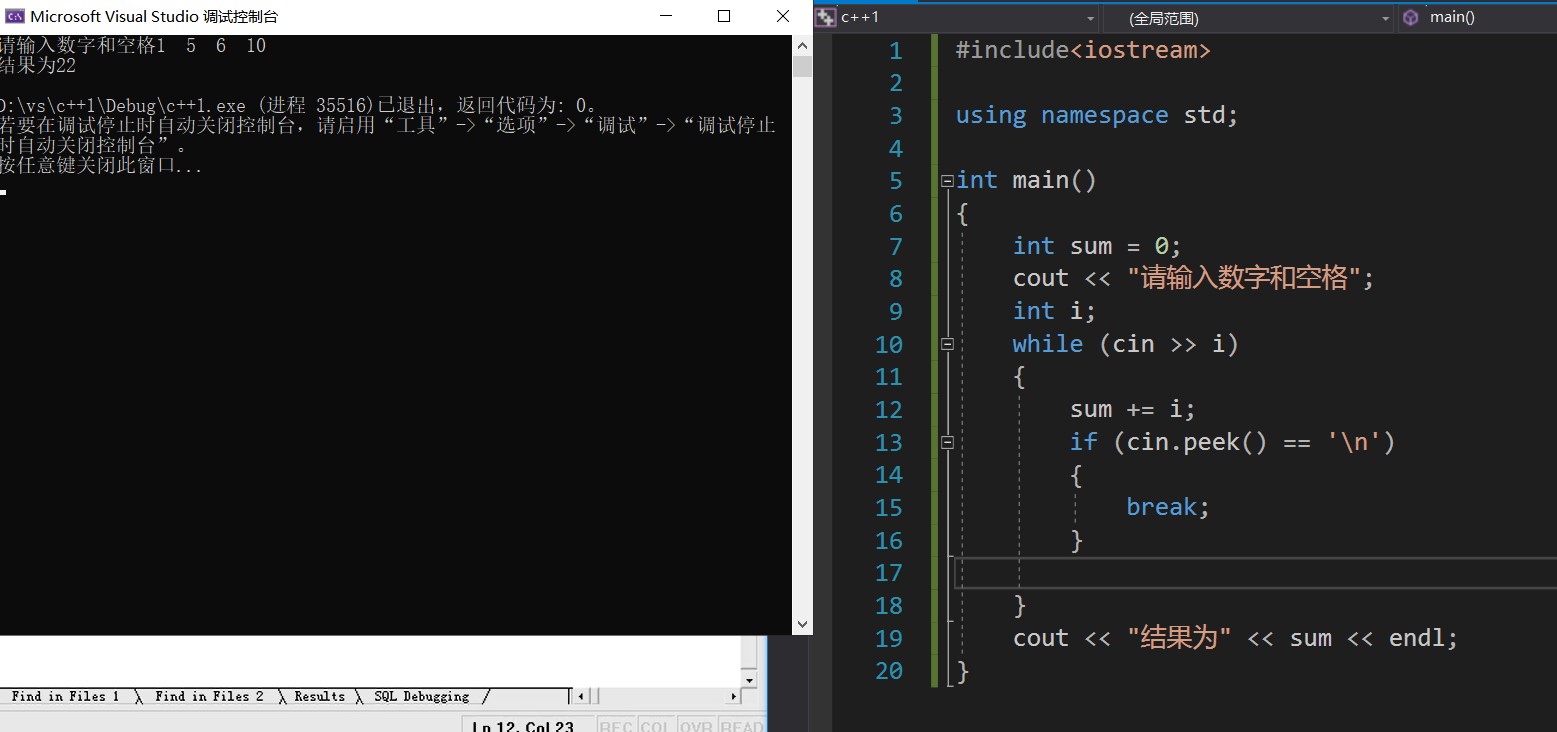
Task: Click the 结果为22 console output line
Action: [38, 66]
